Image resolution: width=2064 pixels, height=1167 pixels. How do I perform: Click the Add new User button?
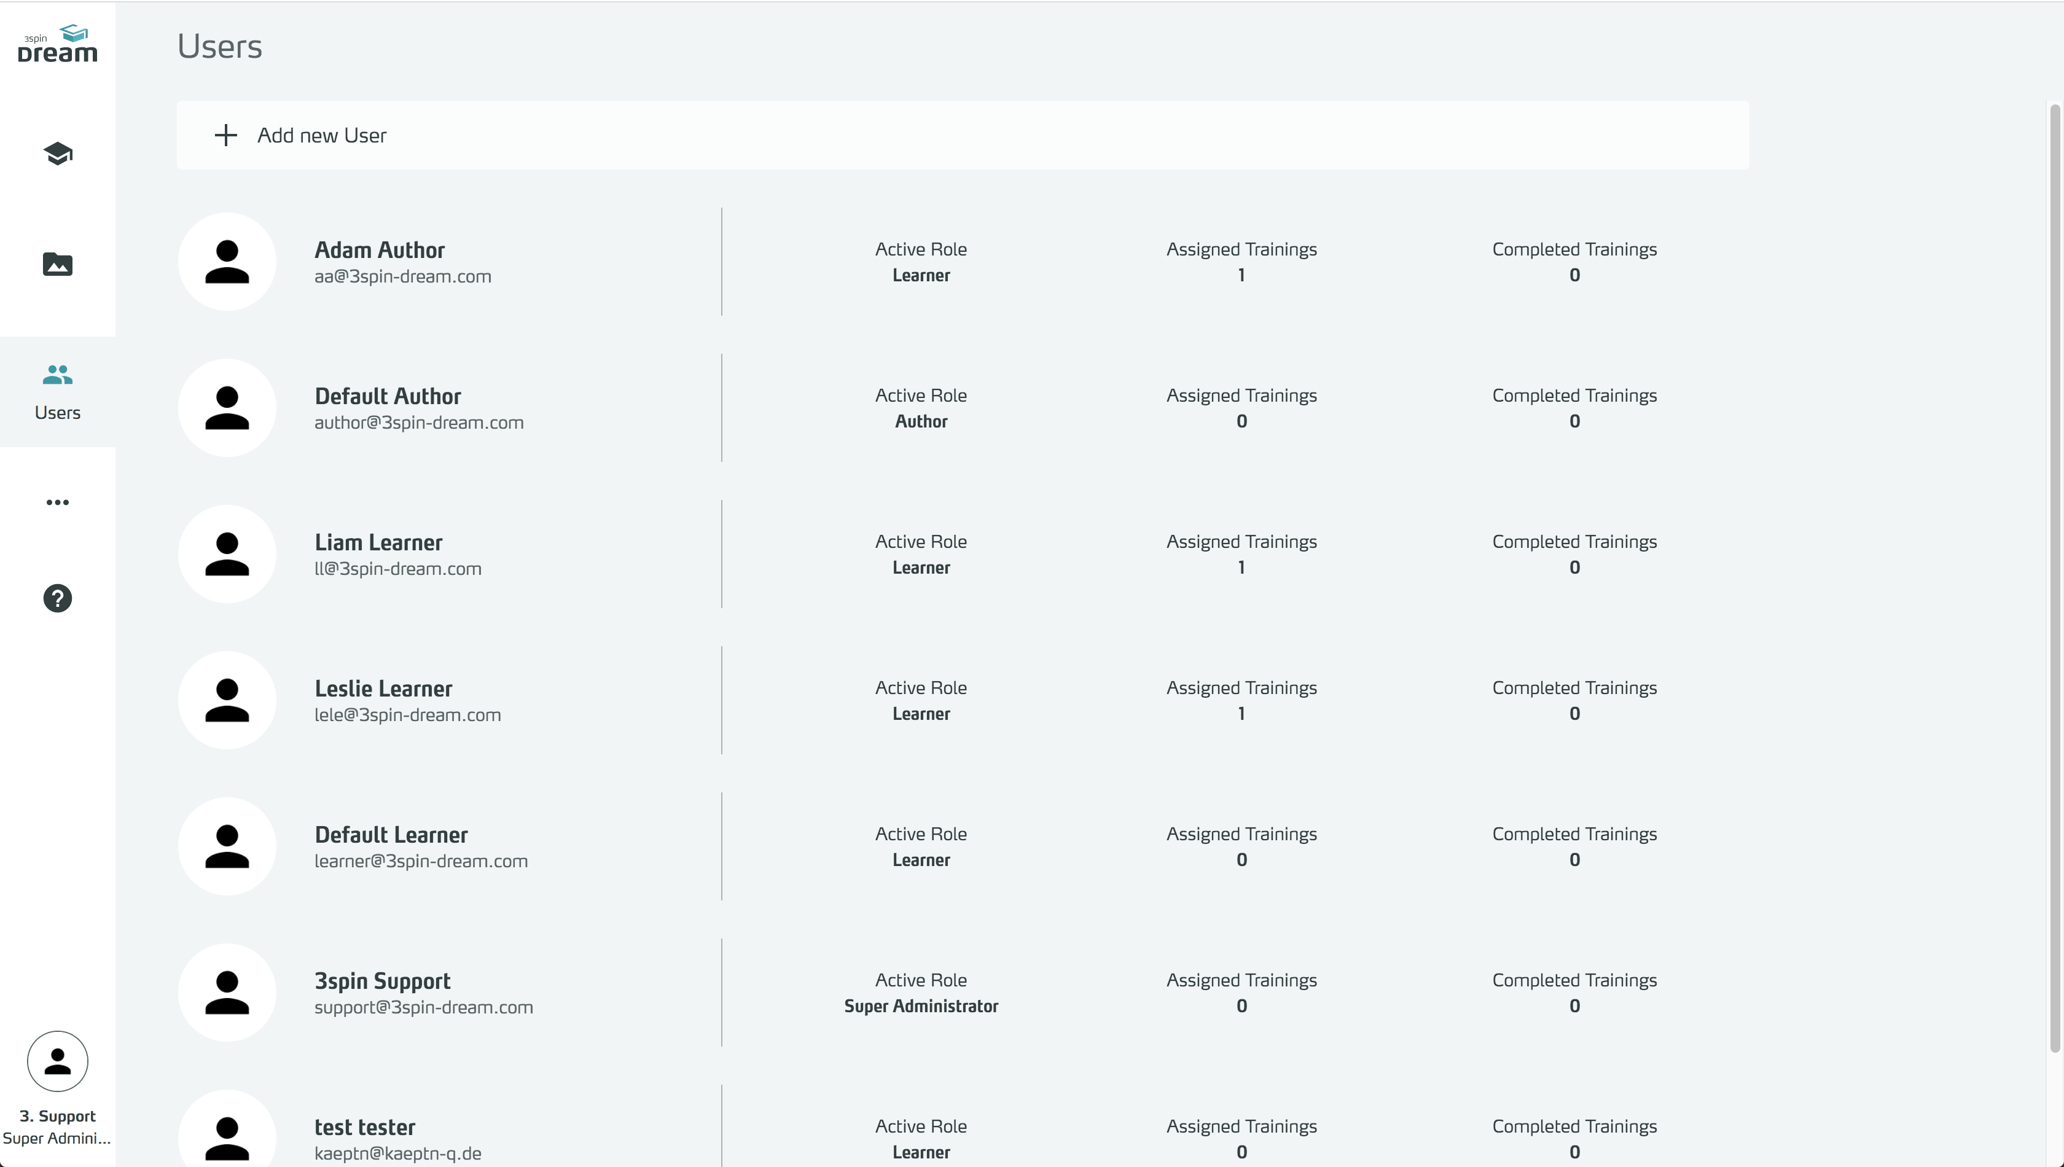click(322, 135)
